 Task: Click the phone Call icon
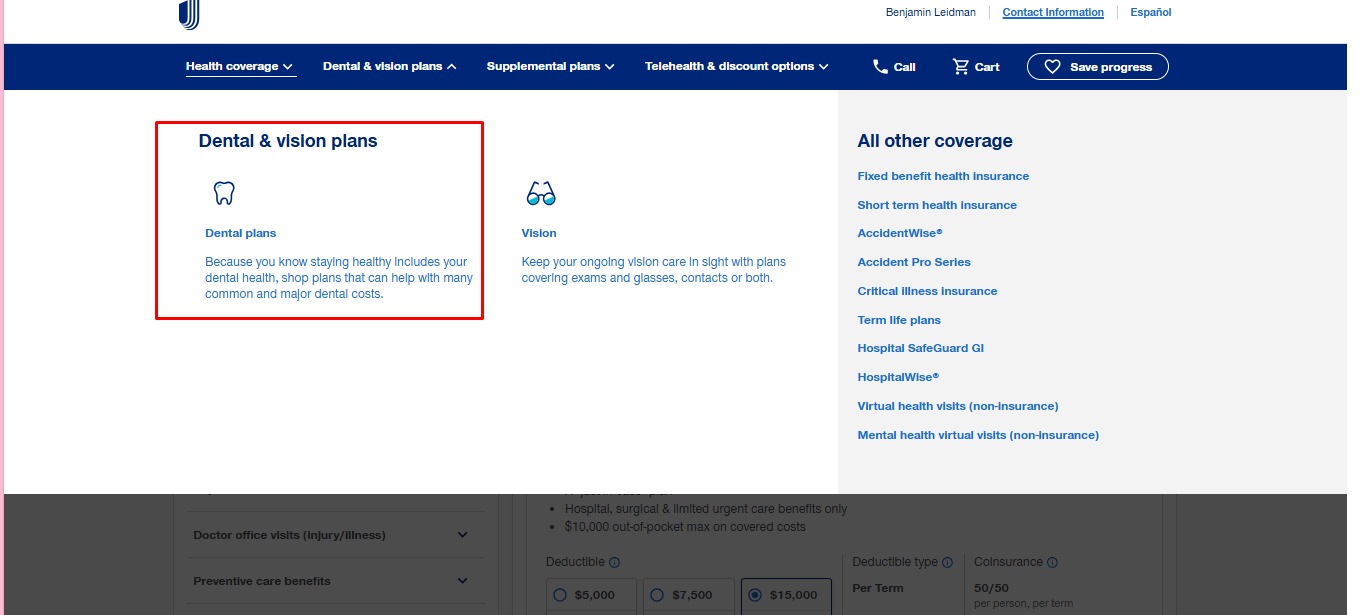pos(880,67)
